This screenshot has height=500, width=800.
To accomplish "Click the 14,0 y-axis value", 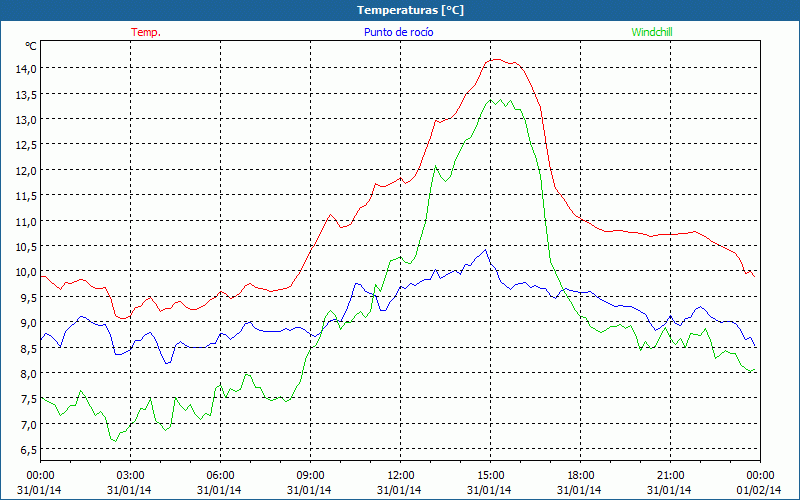I will click(x=26, y=68).
